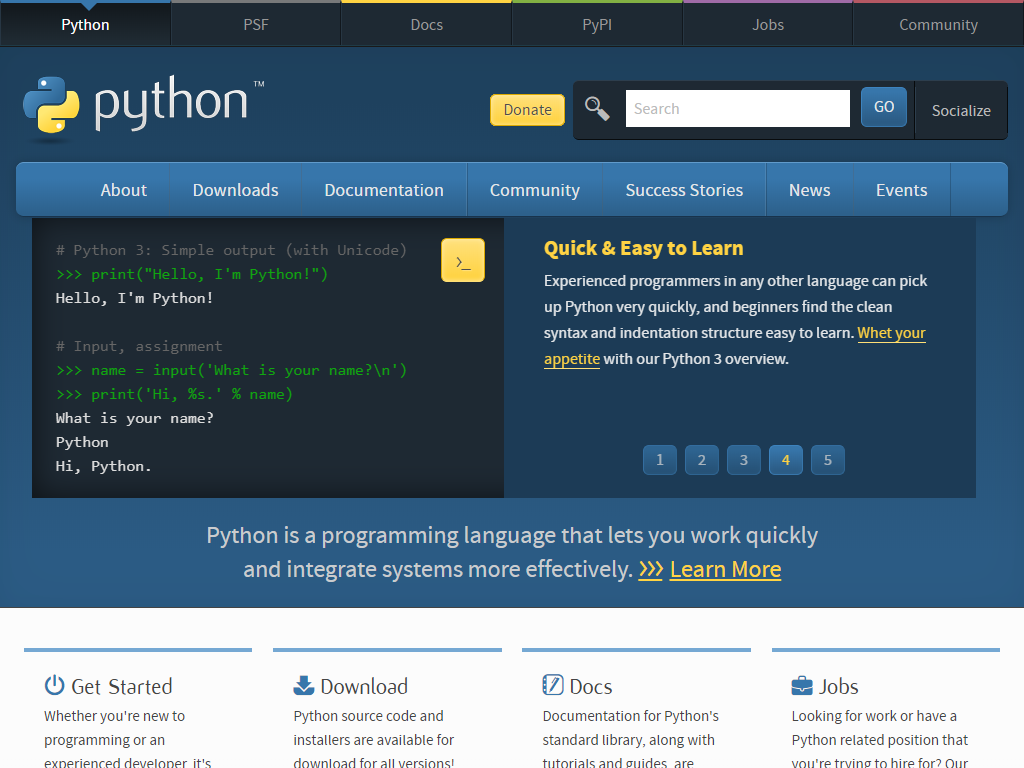Screen dimensions: 1024x768
Task: Launch the interactive shell with the yellow prompt icon
Action: point(463,260)
